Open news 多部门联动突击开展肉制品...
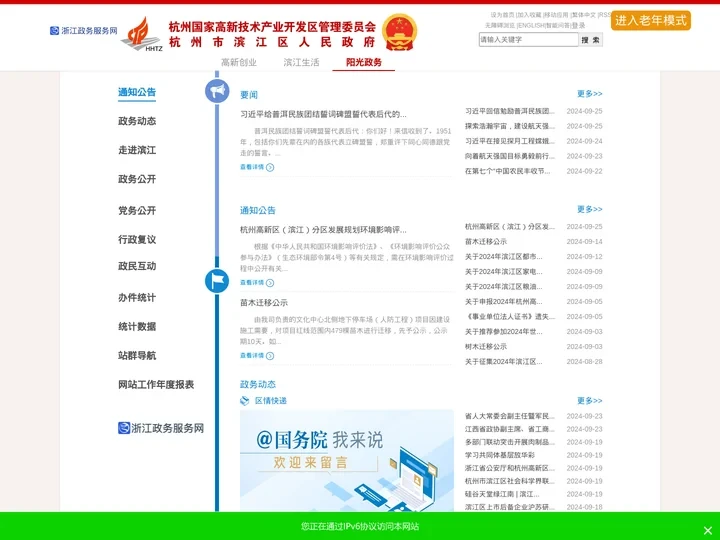 510,442
